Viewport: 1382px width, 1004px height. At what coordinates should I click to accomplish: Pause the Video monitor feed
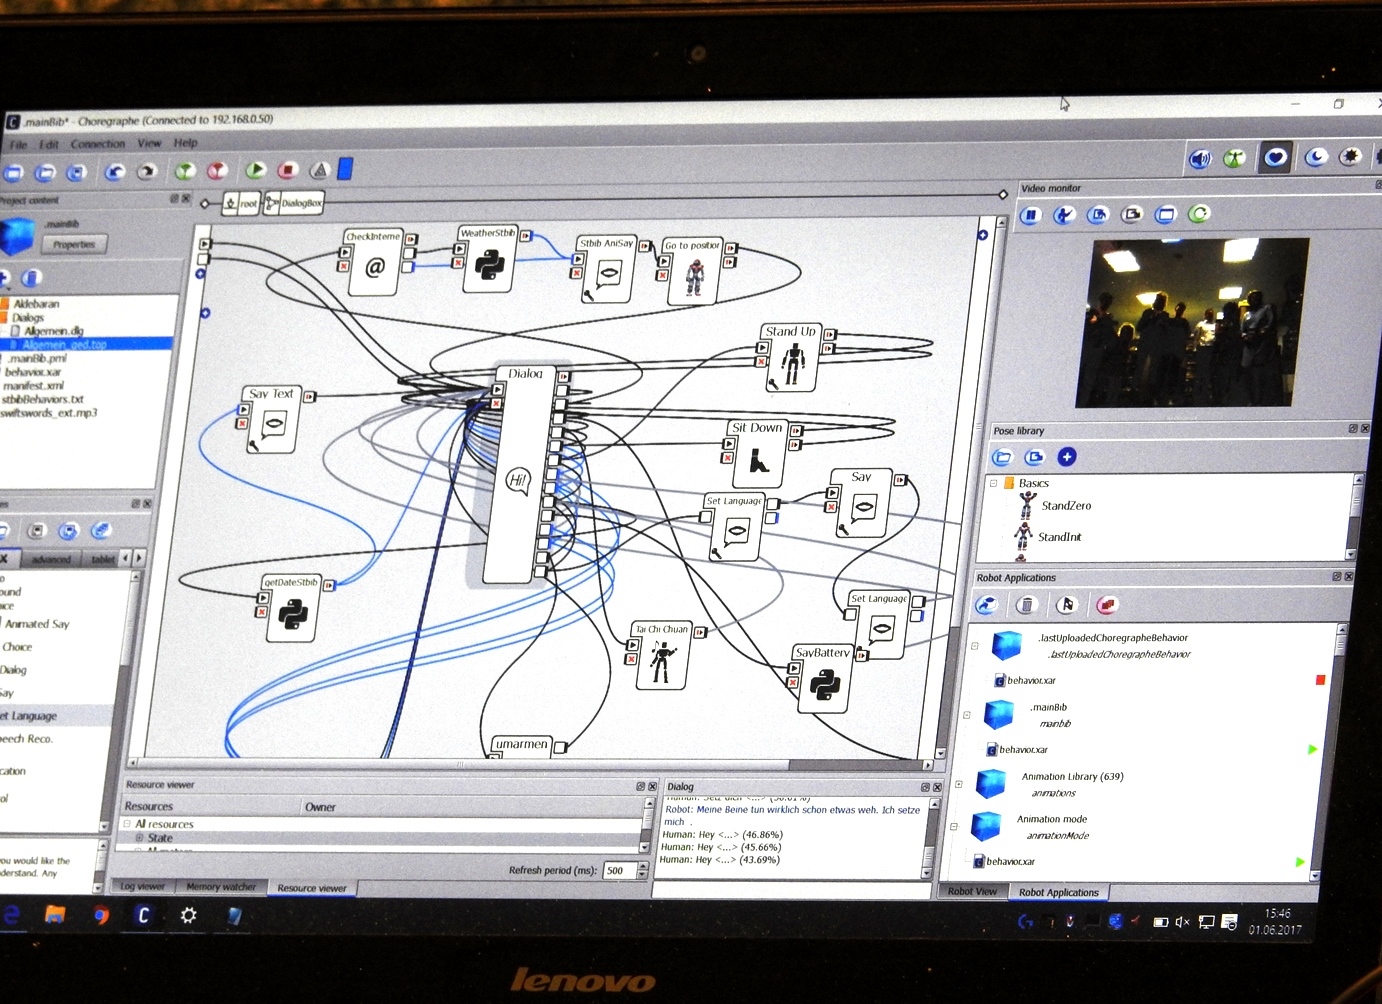click(x=1031, y=215)
